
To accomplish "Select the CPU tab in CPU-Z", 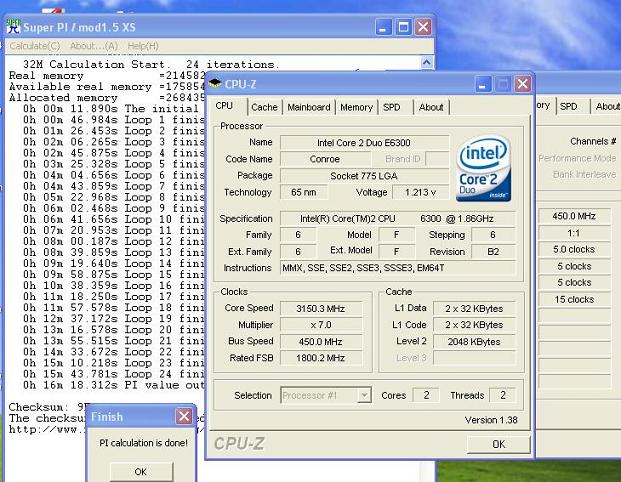I will point(224,106).
